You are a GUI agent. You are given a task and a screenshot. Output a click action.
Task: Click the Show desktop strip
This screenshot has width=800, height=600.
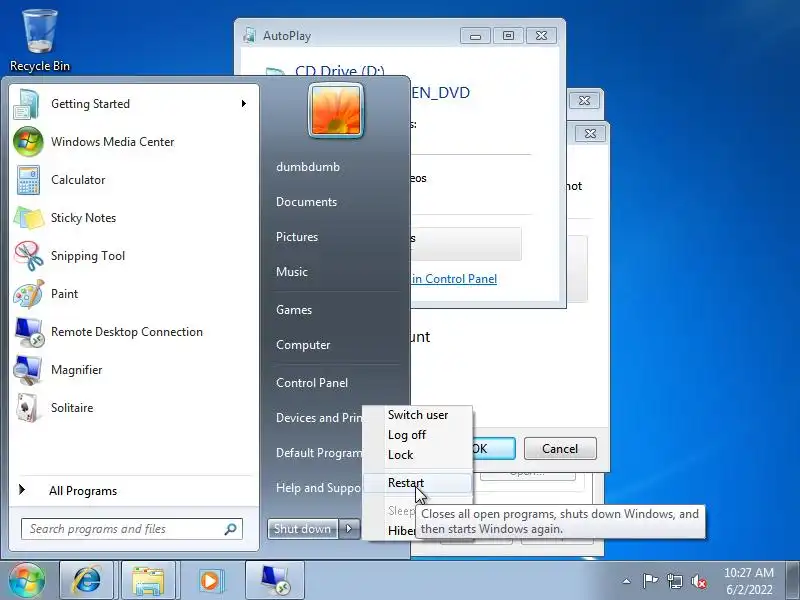(x=792, y=581)
